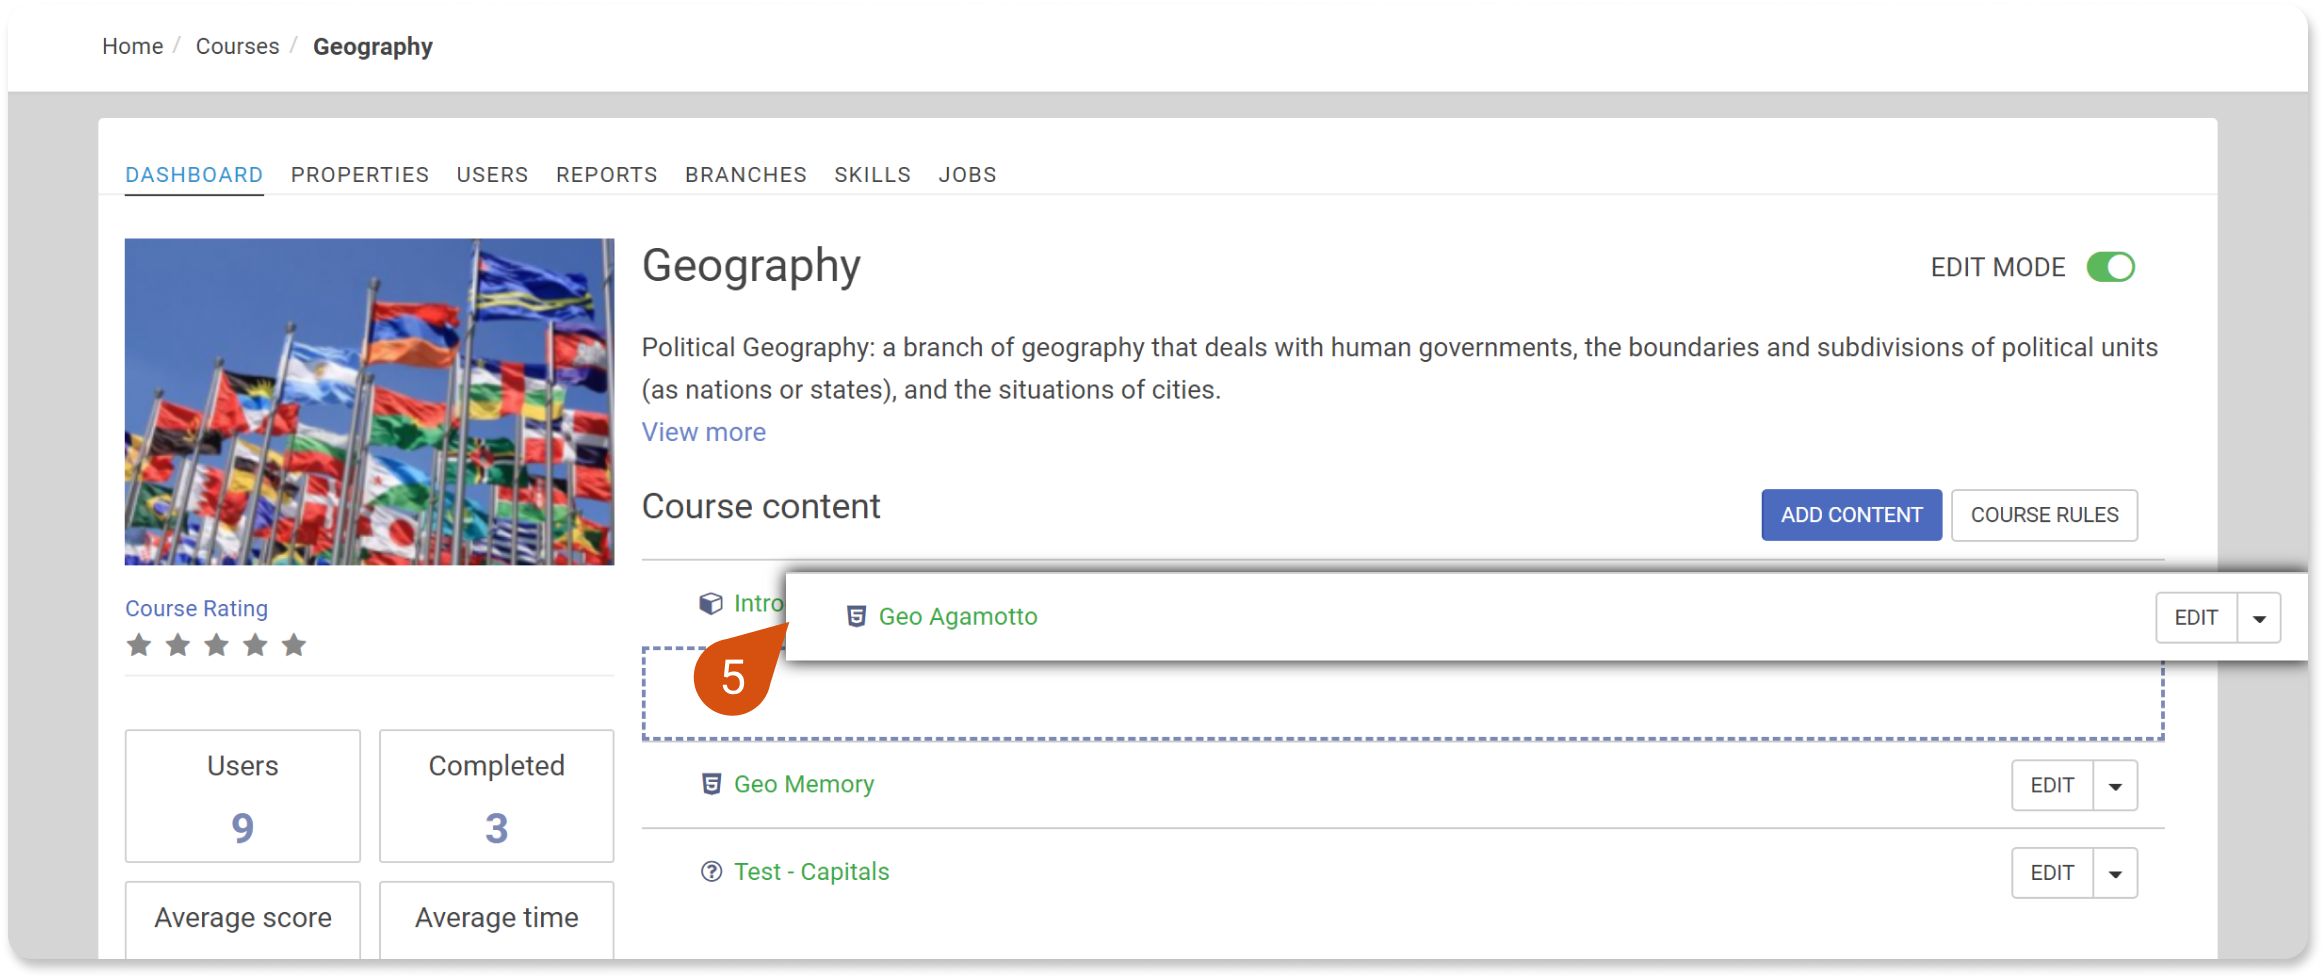
Task: Open the Test - Capitals edit dropdown arrow
Action: pyautogui.click(x=2115, y=873)
